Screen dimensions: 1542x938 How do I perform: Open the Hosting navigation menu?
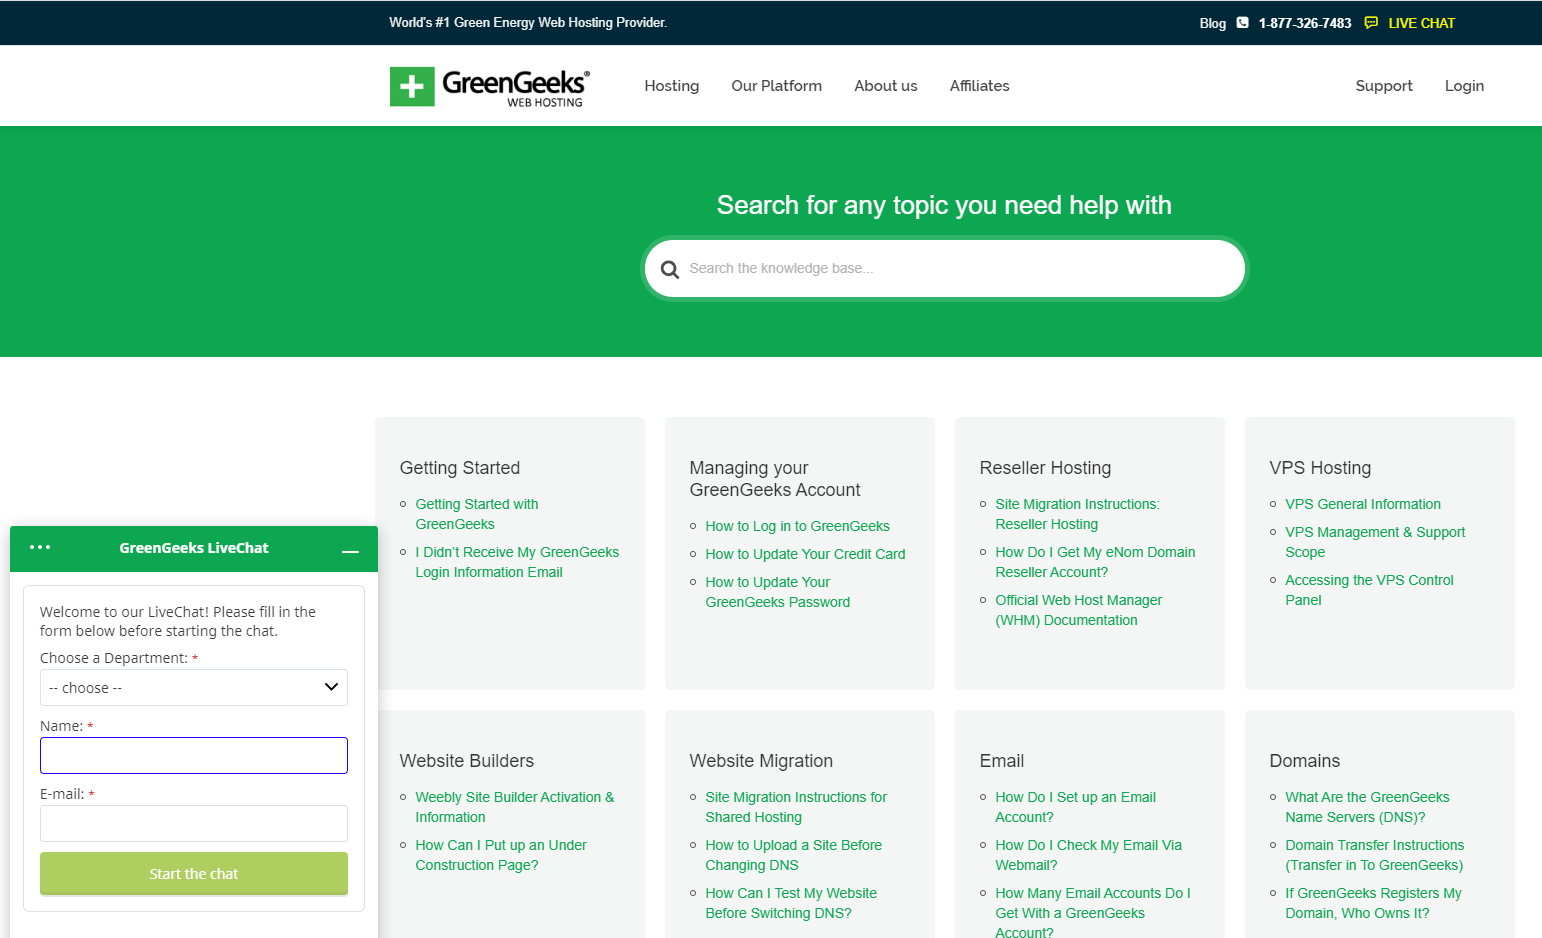click(x=671, y=86)
